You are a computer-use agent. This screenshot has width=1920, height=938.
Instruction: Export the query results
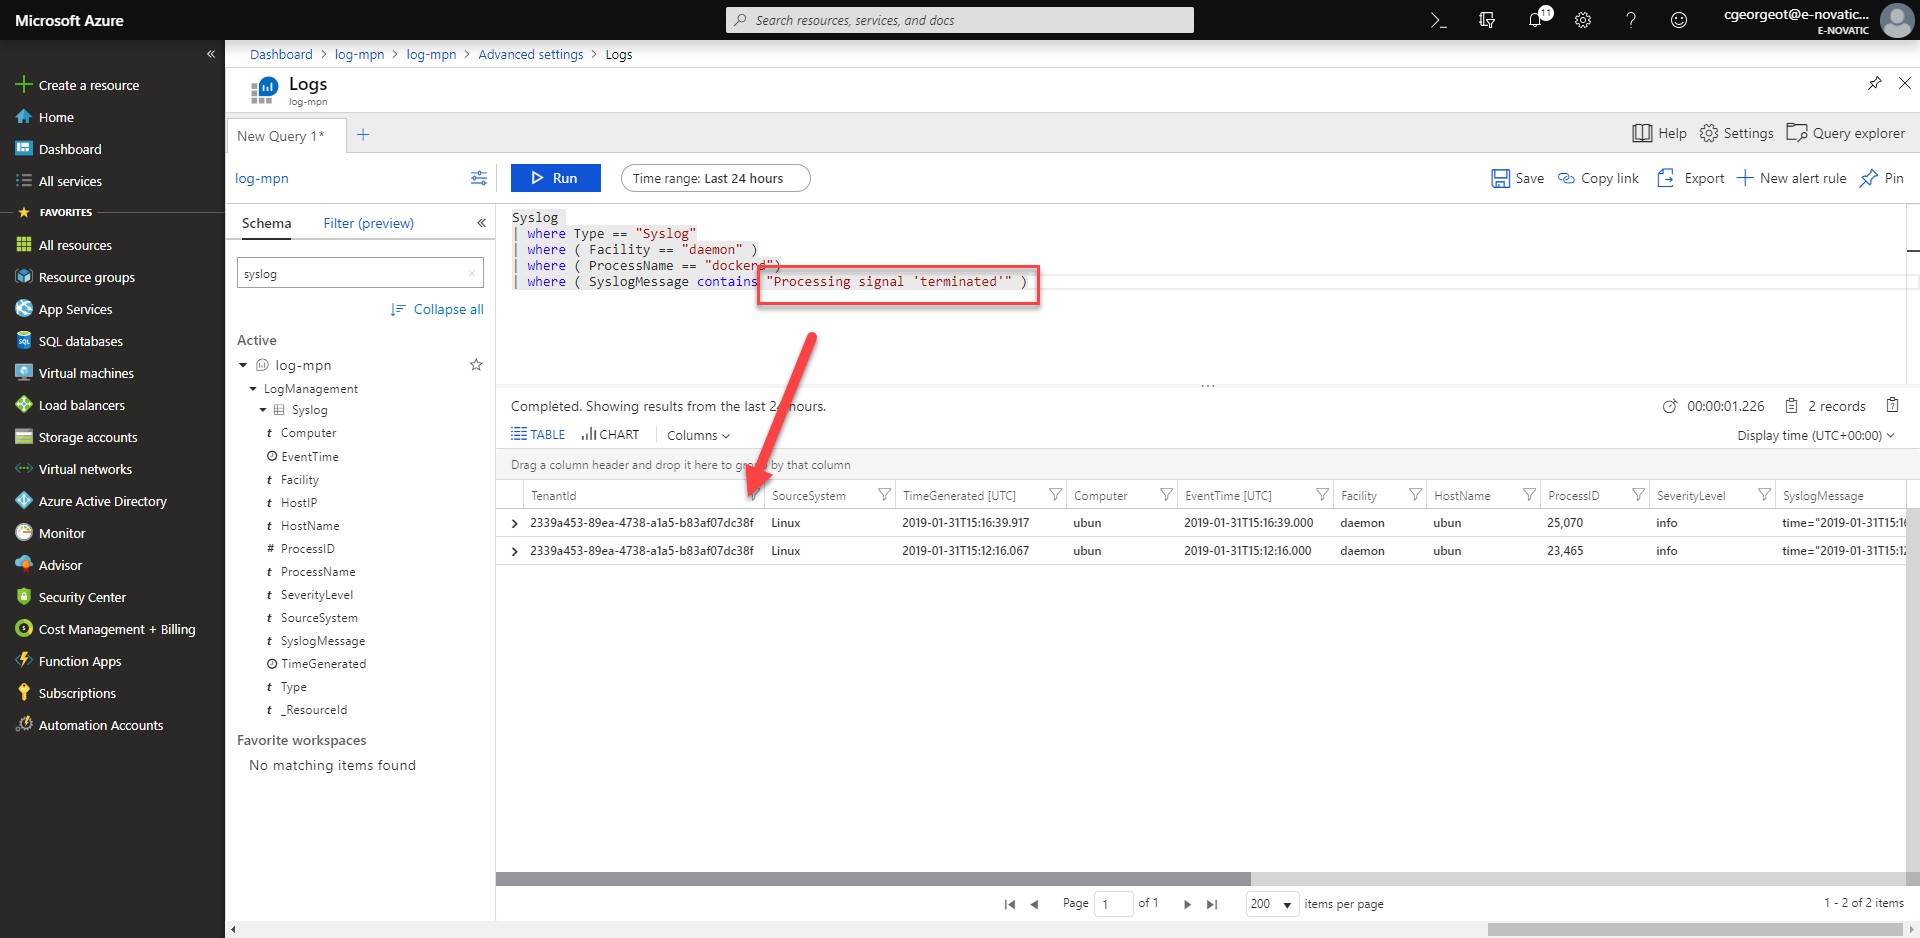[x=1691, y=178]
